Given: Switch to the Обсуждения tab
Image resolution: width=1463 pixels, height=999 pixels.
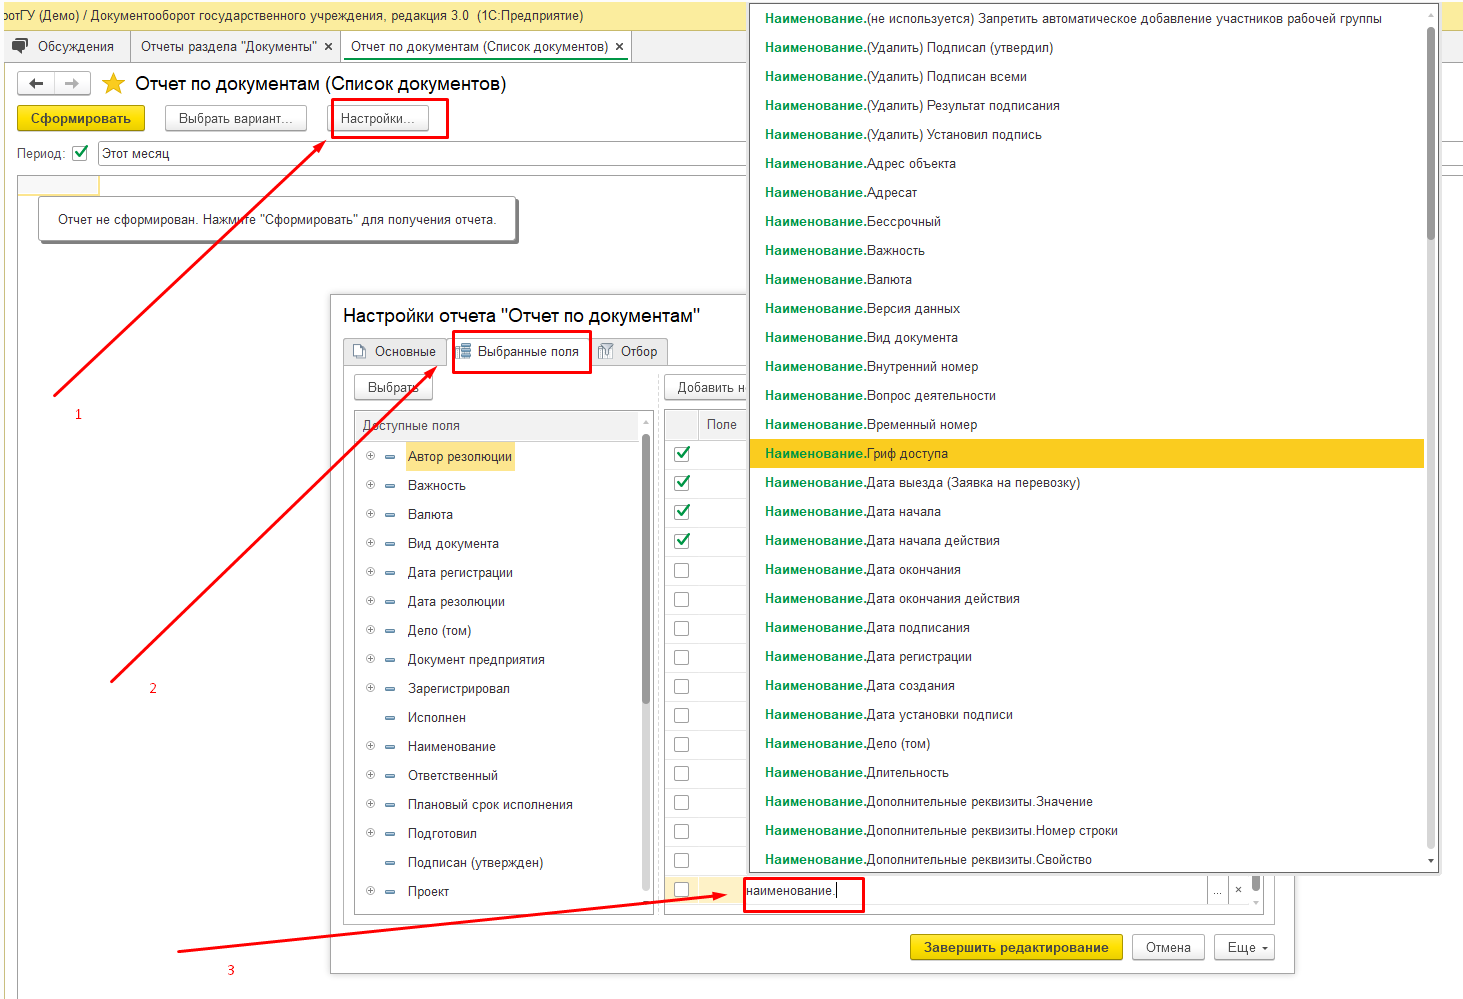Looking at the screenshot, I should (66, 47).
